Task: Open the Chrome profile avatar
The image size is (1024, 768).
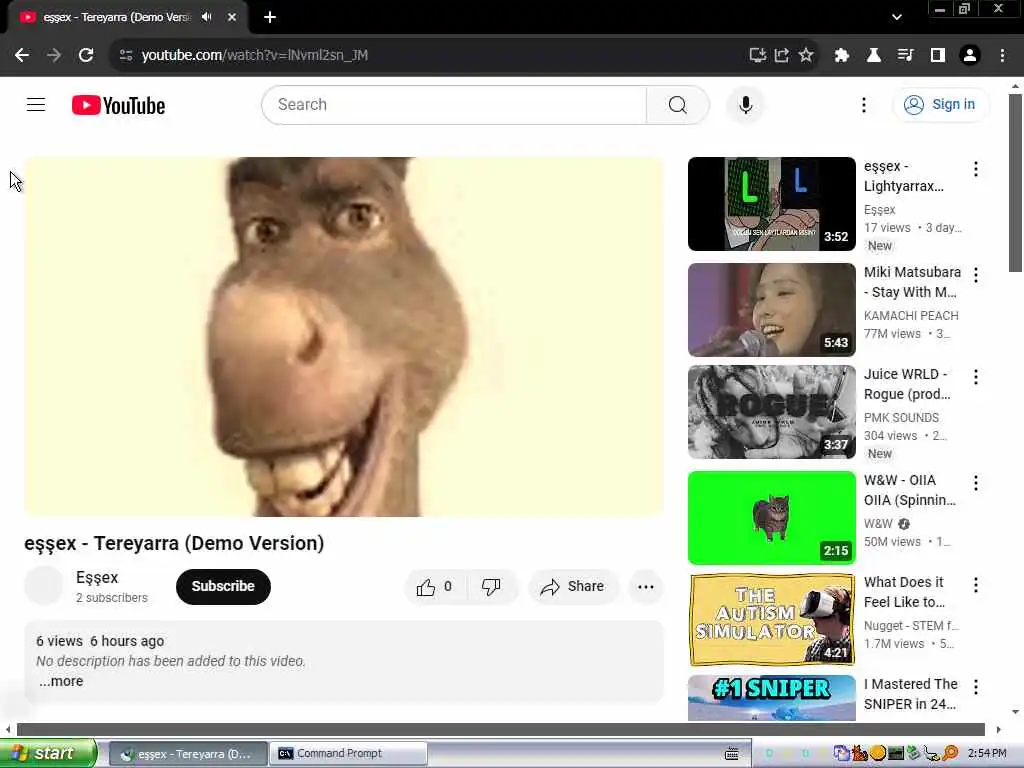Action: click(x=970, y=55)
